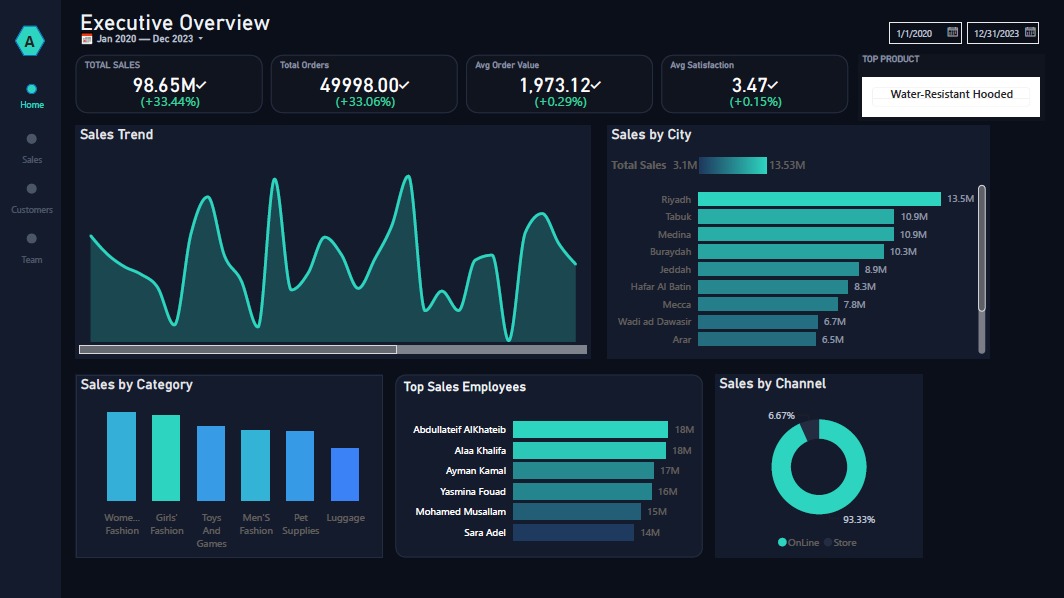This screenshot has height=598, width=1064.
Task: Click calendar icon beside Jan 2020 range
Action: 87,39
